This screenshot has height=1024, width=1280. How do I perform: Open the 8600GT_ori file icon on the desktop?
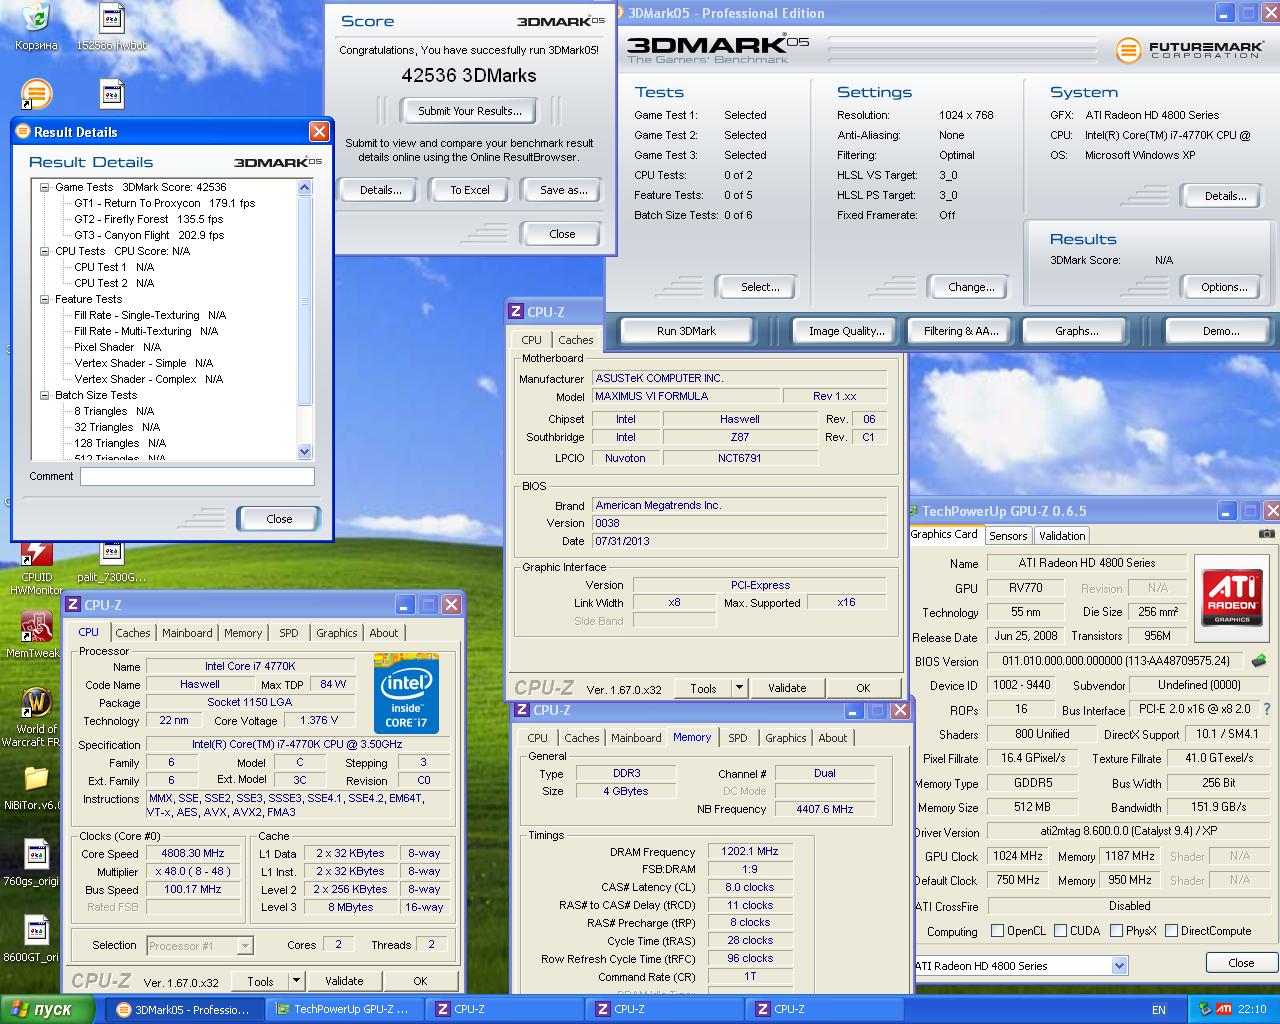tap(36, 938)
